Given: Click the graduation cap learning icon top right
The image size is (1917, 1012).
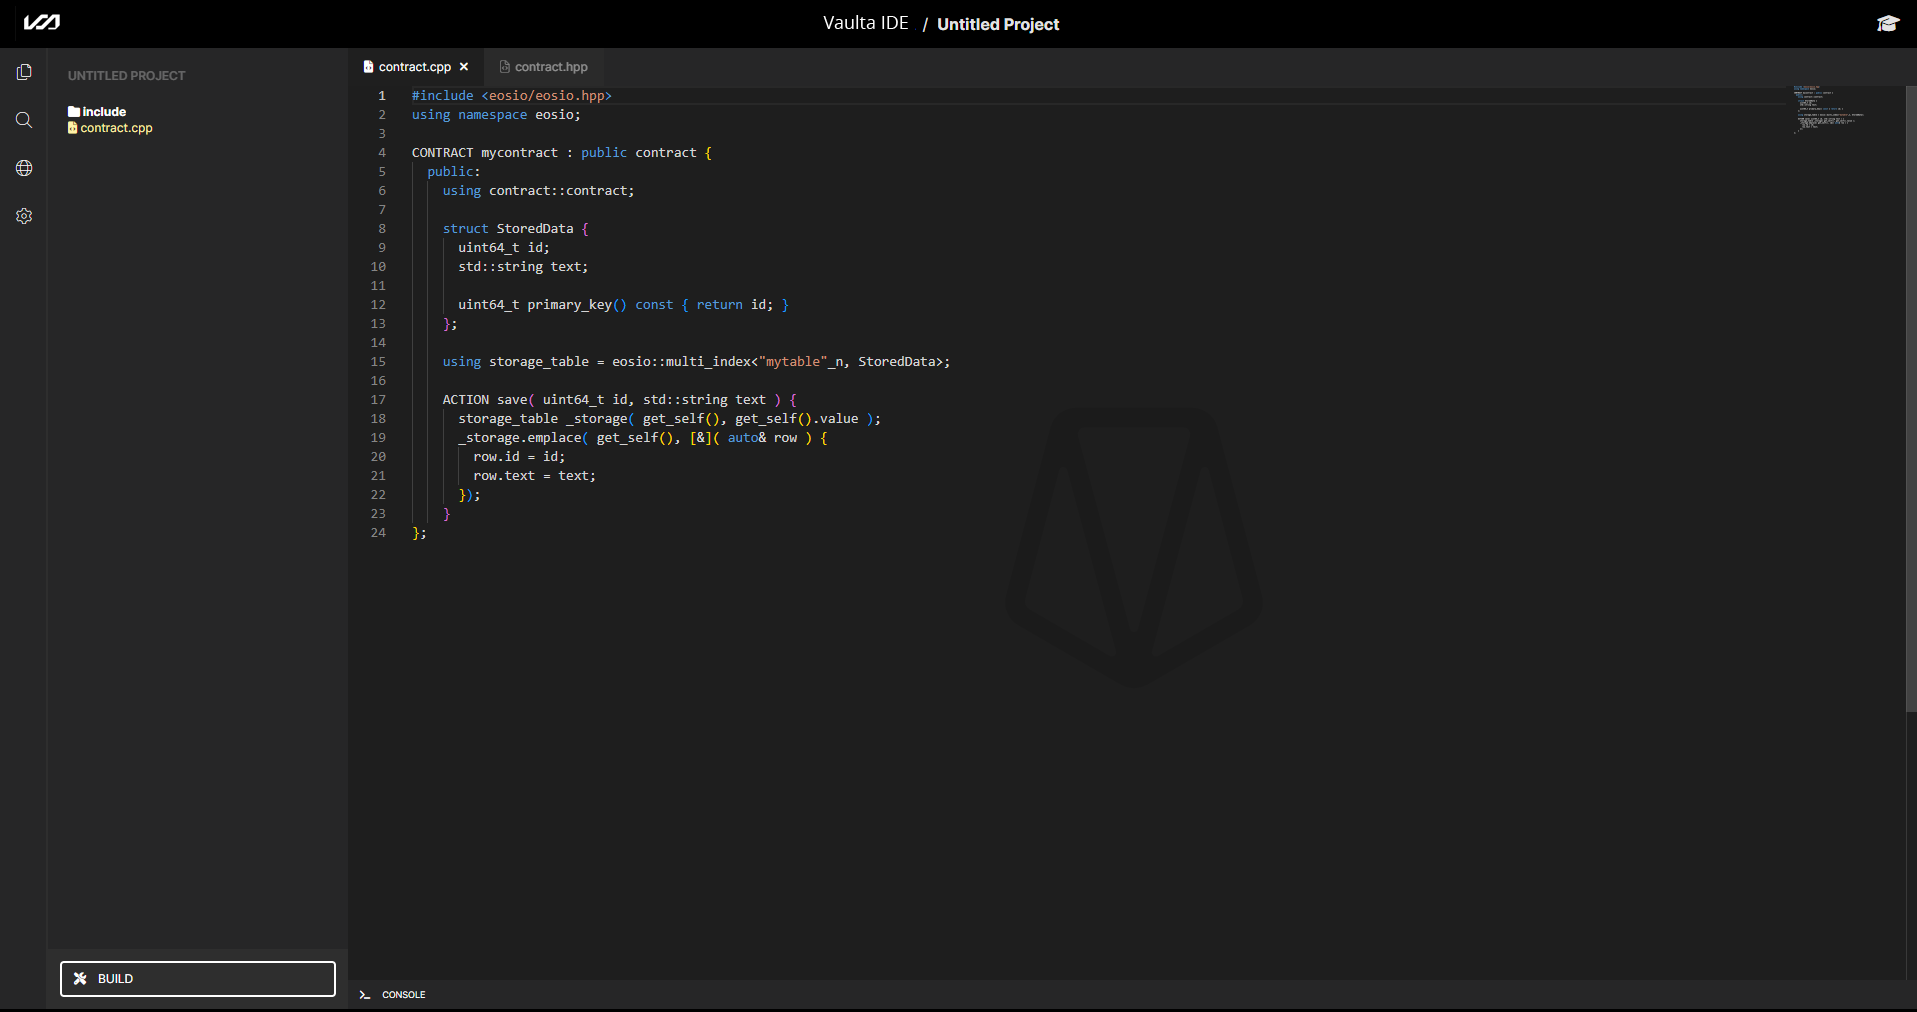Looking at the screenshot, I should point(1888,22).
